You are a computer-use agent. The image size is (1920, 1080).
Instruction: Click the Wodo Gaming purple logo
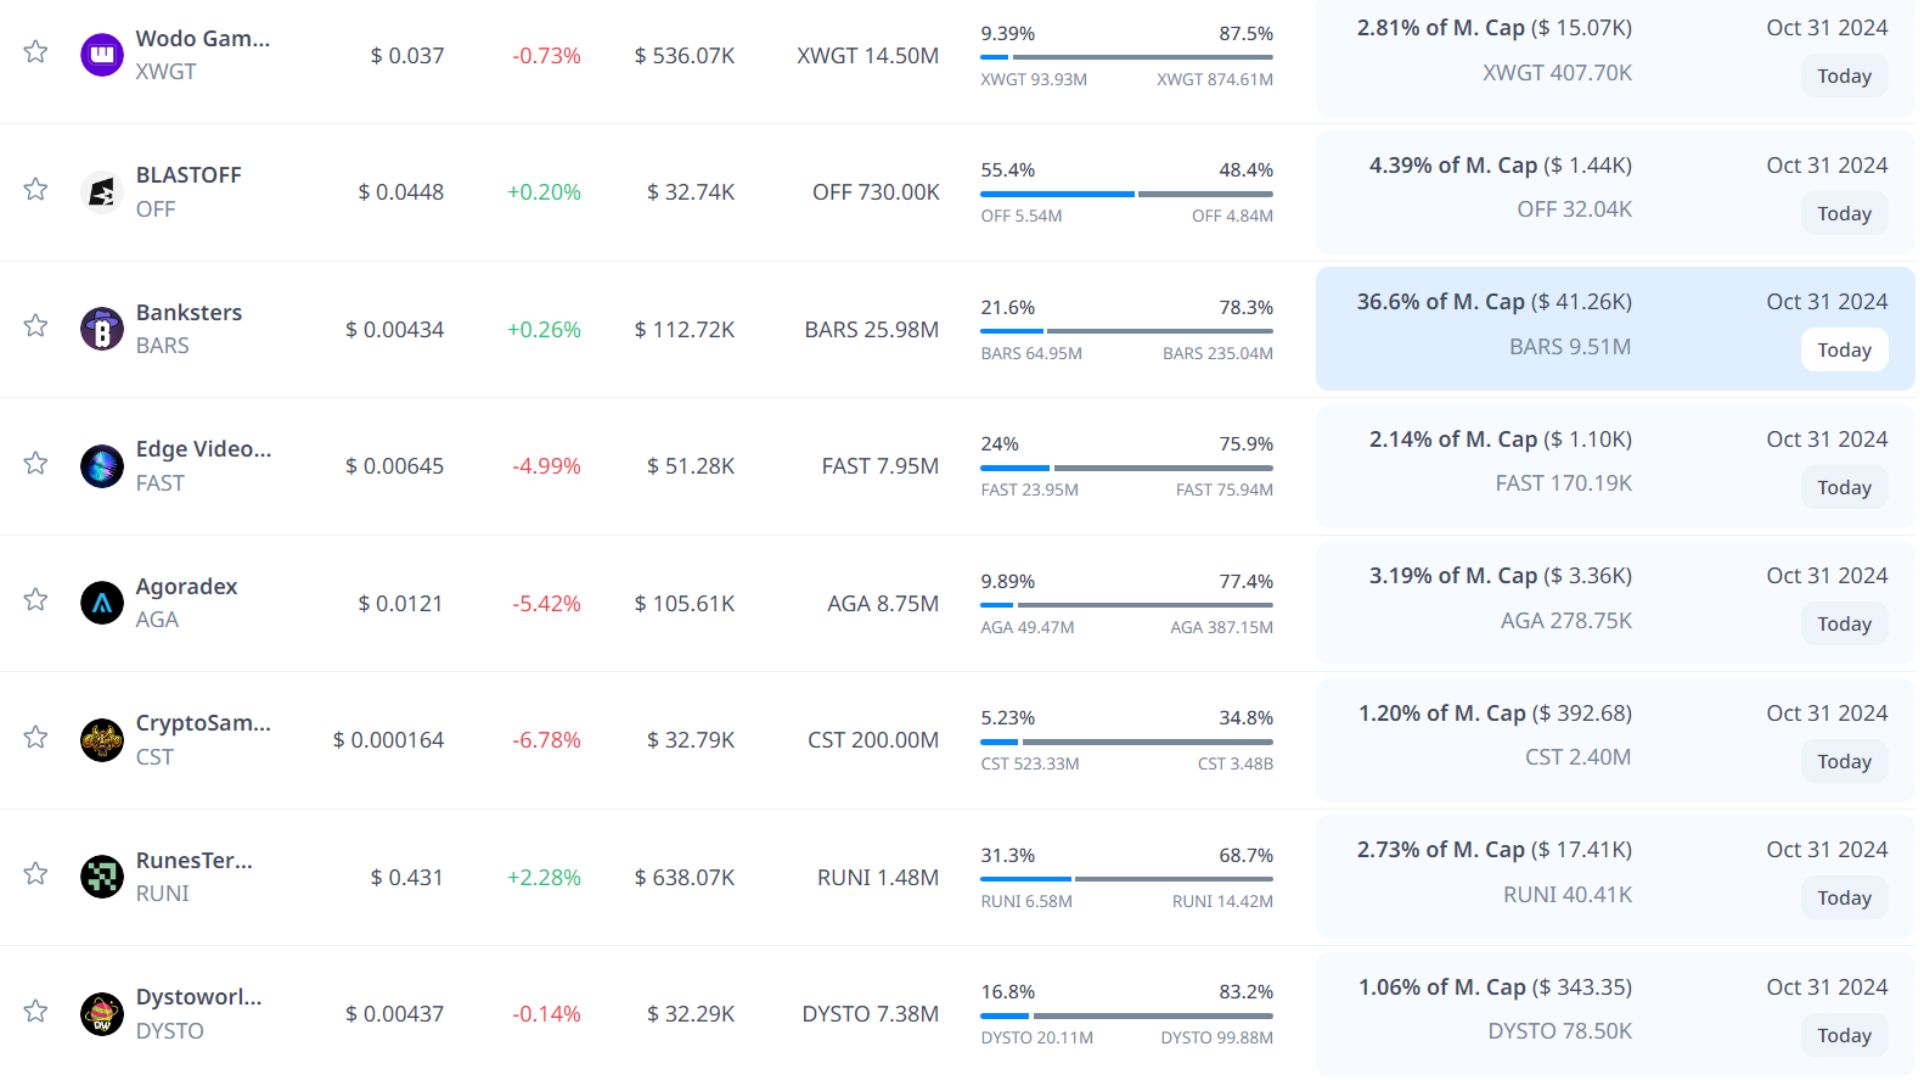(x=102, y=55)
